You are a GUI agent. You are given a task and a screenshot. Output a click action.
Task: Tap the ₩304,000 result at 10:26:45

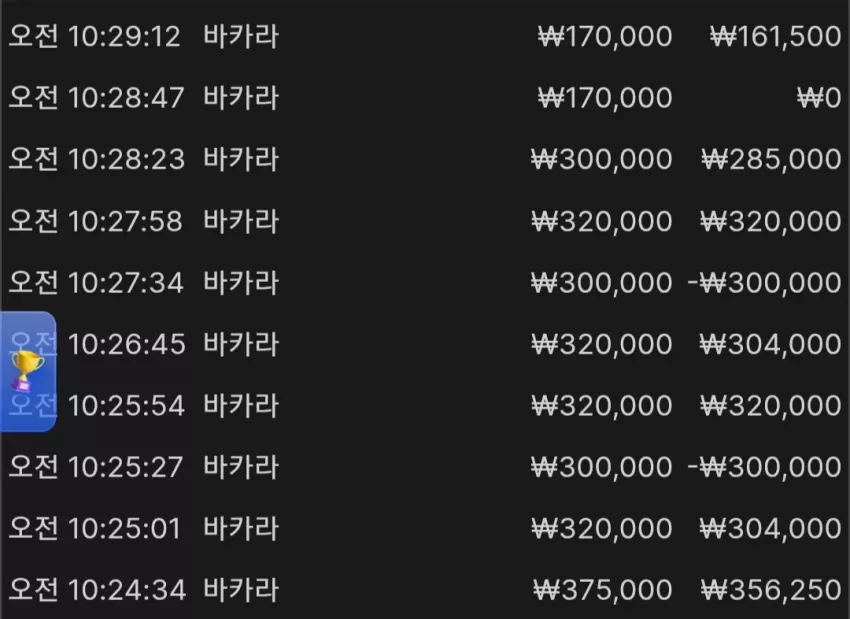click(x=770, y=344)
